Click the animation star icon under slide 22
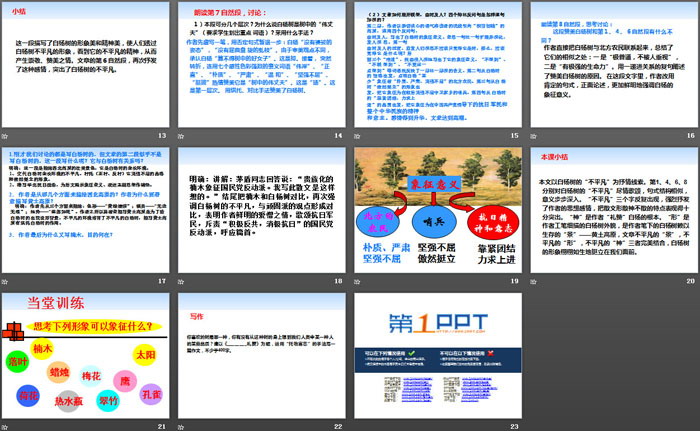The height and width of the screenshot is (431, 700). (x=181, y=427)
